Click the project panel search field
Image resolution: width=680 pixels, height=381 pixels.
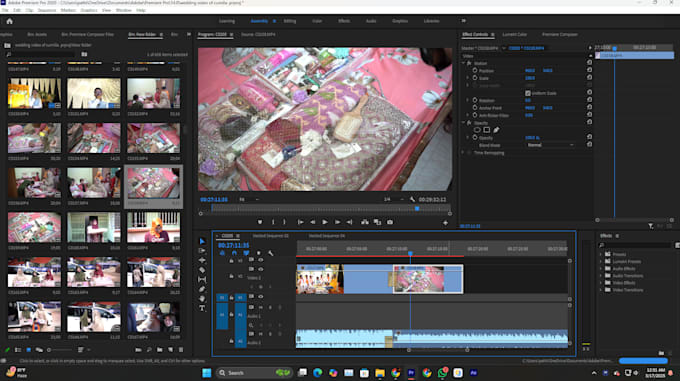click(41, 54)
